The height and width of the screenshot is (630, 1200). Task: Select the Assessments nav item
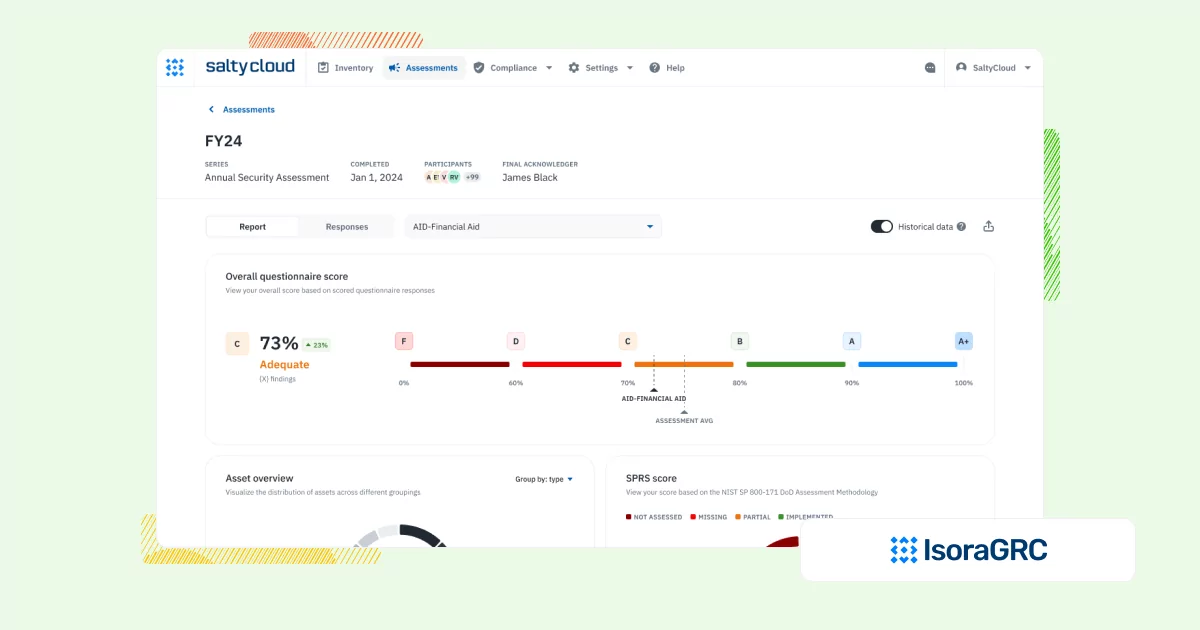(424, 68)
